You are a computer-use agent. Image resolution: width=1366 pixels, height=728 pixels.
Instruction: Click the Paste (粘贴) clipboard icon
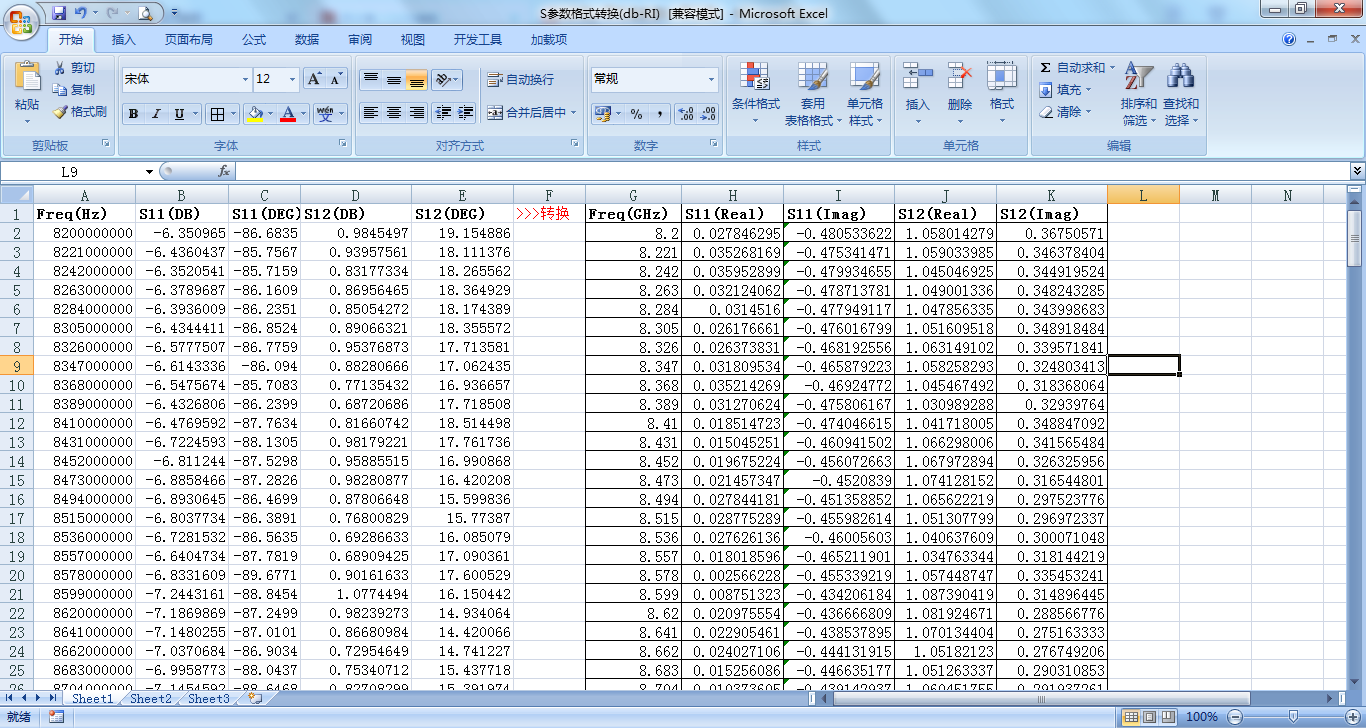27,77
